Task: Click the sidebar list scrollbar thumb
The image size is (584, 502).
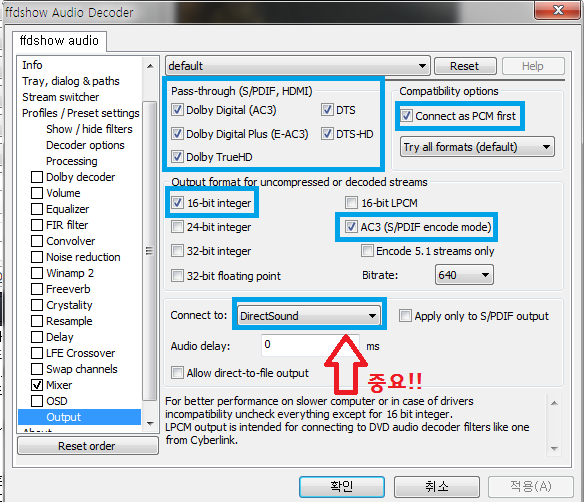Action: [149, 251]
